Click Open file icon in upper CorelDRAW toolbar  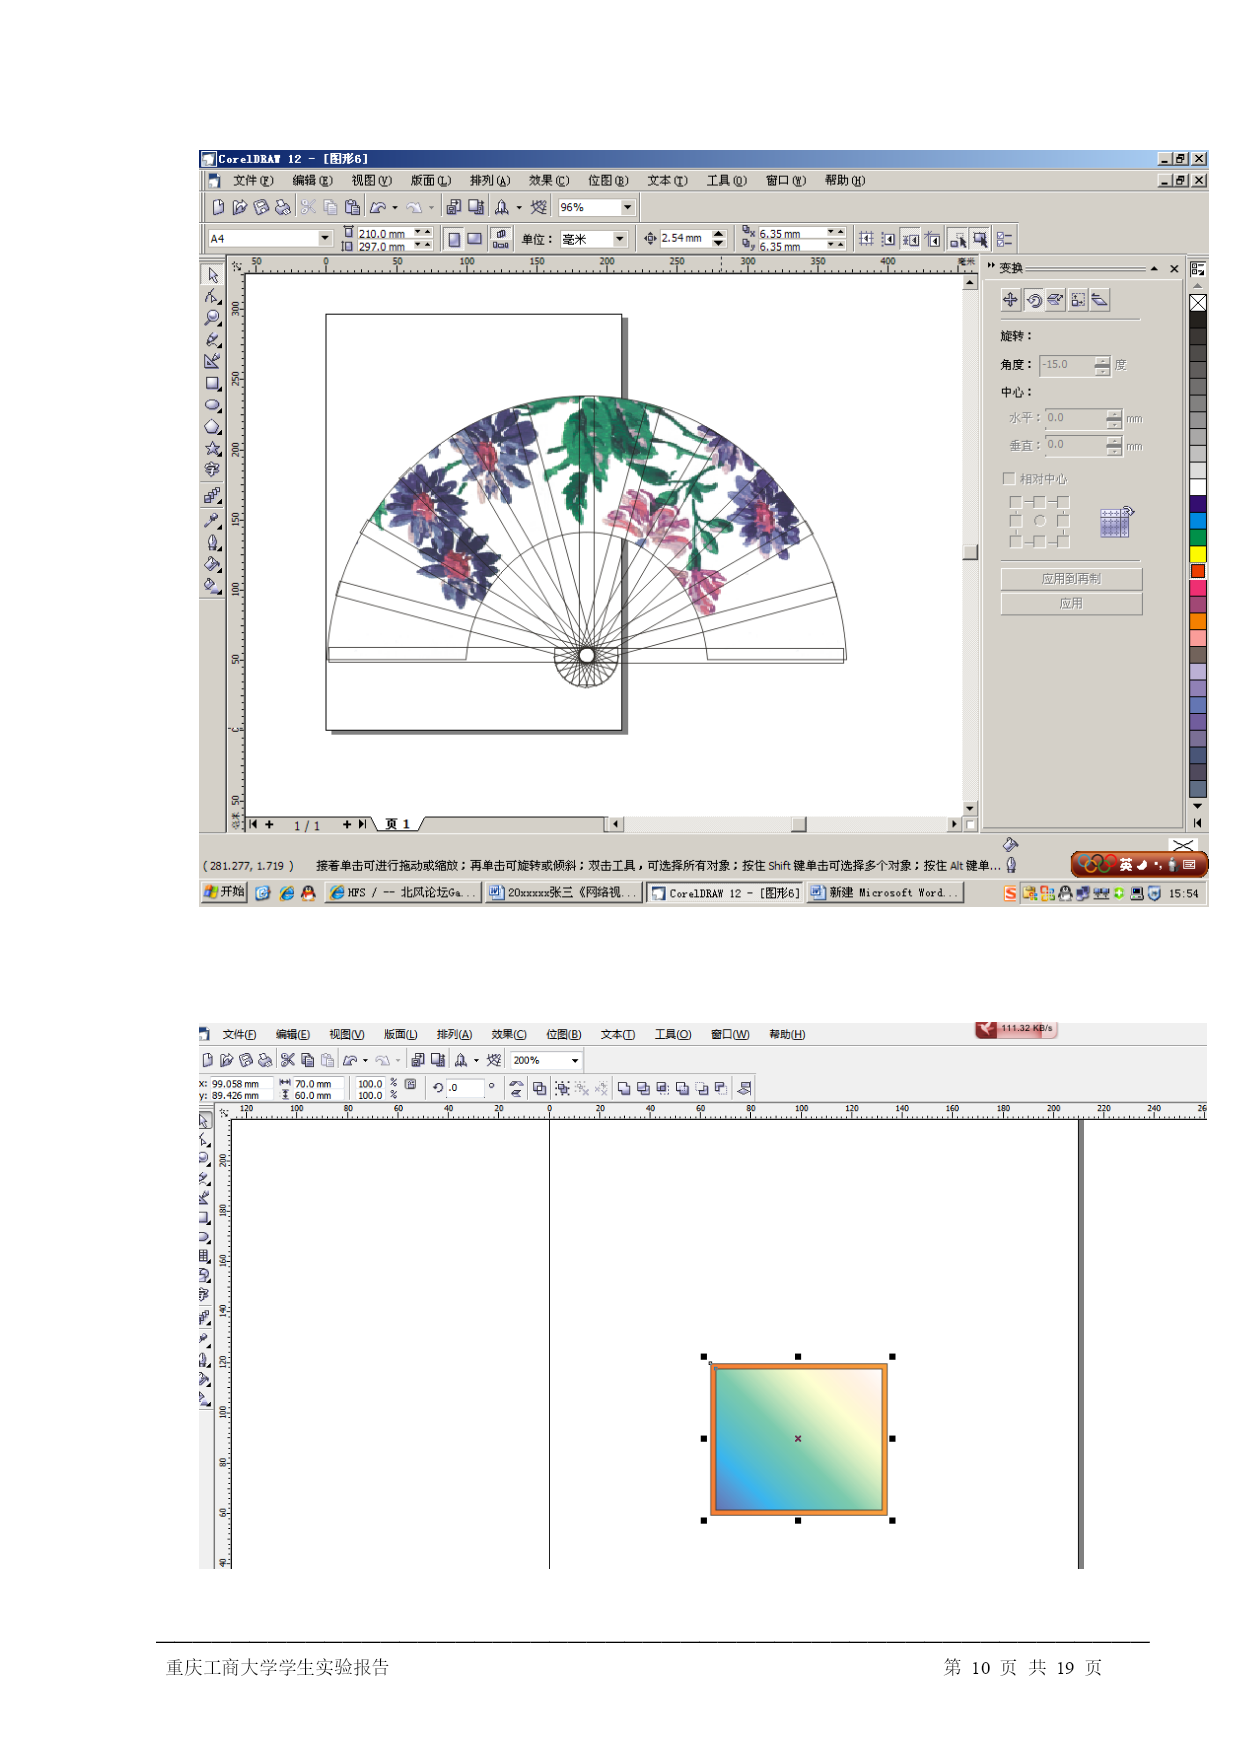click(239, 207)
